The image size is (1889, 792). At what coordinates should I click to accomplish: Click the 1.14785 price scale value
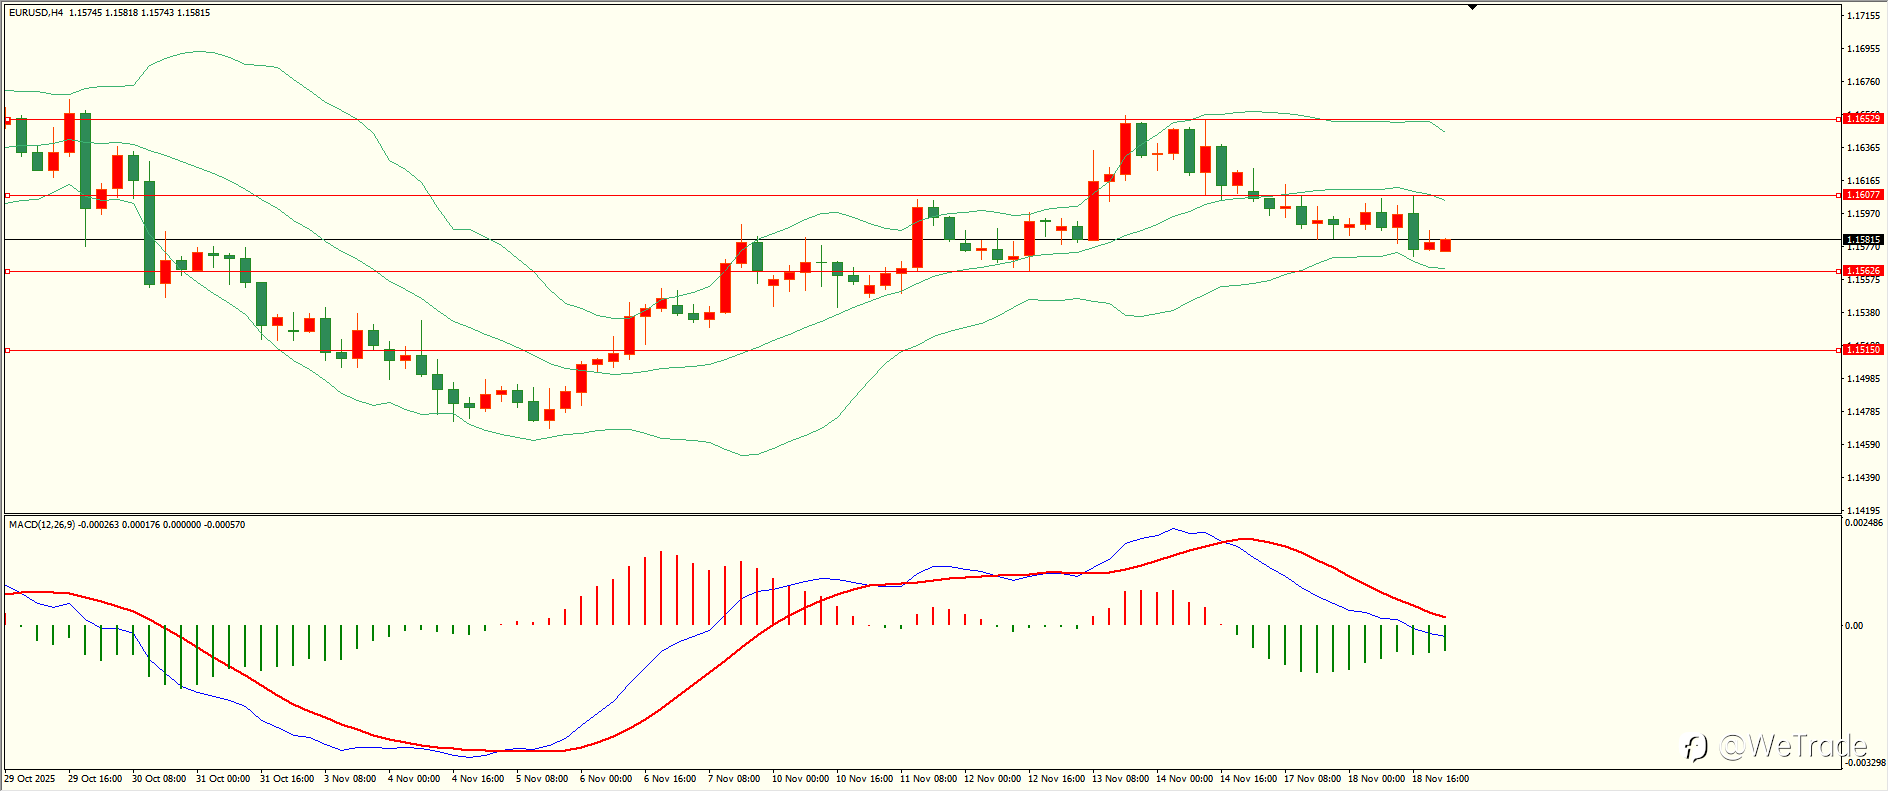(x=1863, y=412)
